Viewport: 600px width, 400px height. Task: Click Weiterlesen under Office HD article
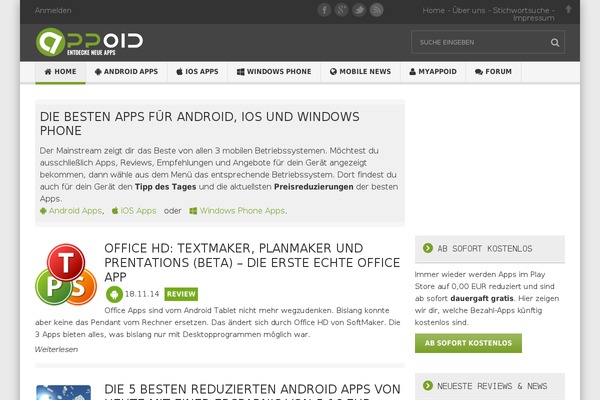[56, 349]
